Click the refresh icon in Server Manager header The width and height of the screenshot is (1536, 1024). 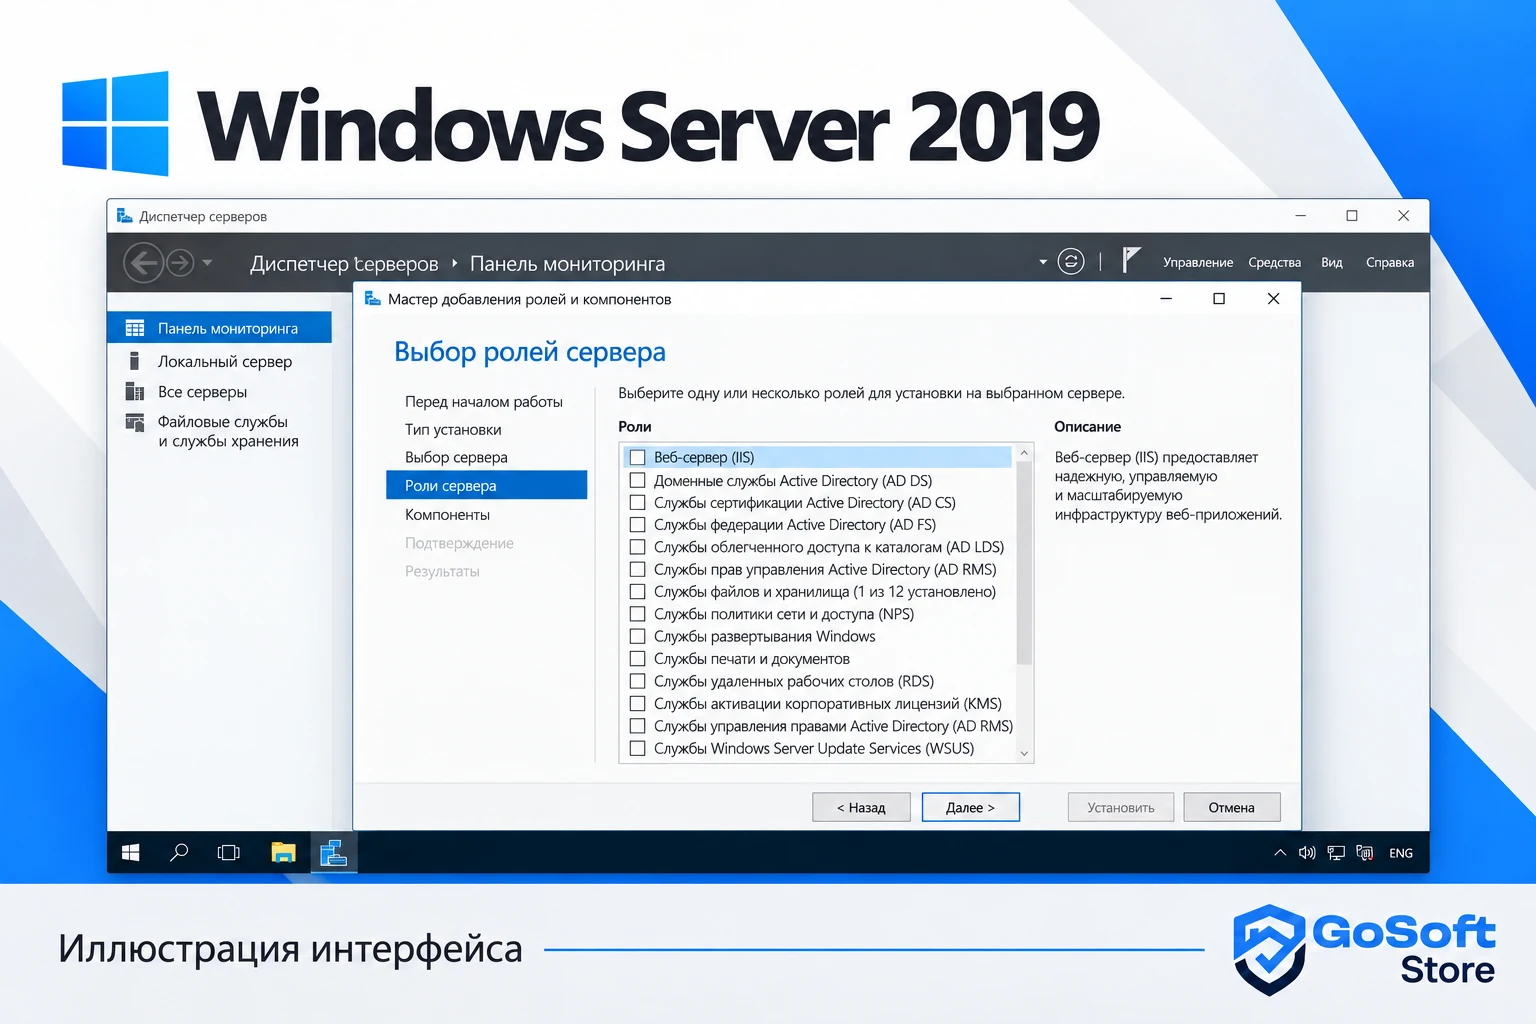point(1071,262)
